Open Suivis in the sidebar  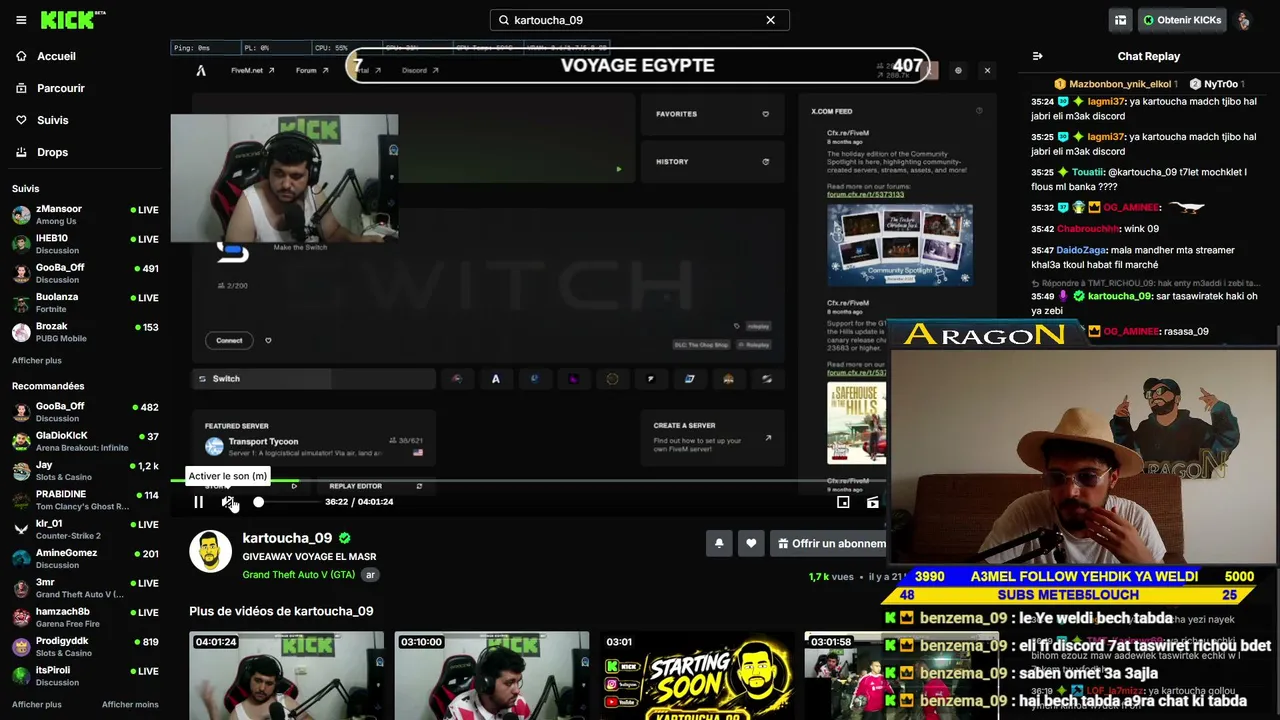[53, 120]
